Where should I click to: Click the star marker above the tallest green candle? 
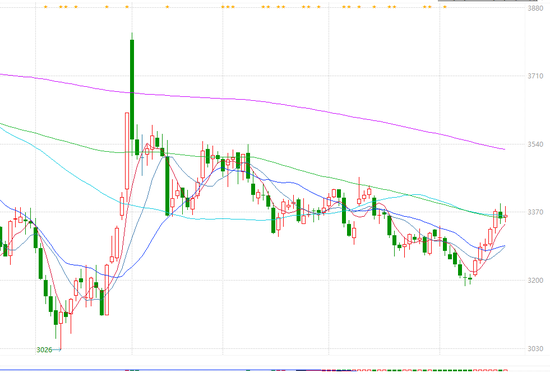click(x=127, y=7)
